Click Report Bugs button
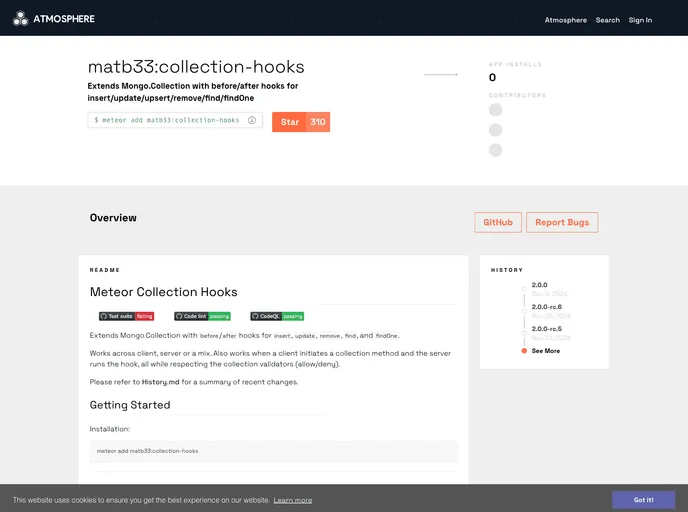Viewport: 688px width, 512px height. (562, 222)
